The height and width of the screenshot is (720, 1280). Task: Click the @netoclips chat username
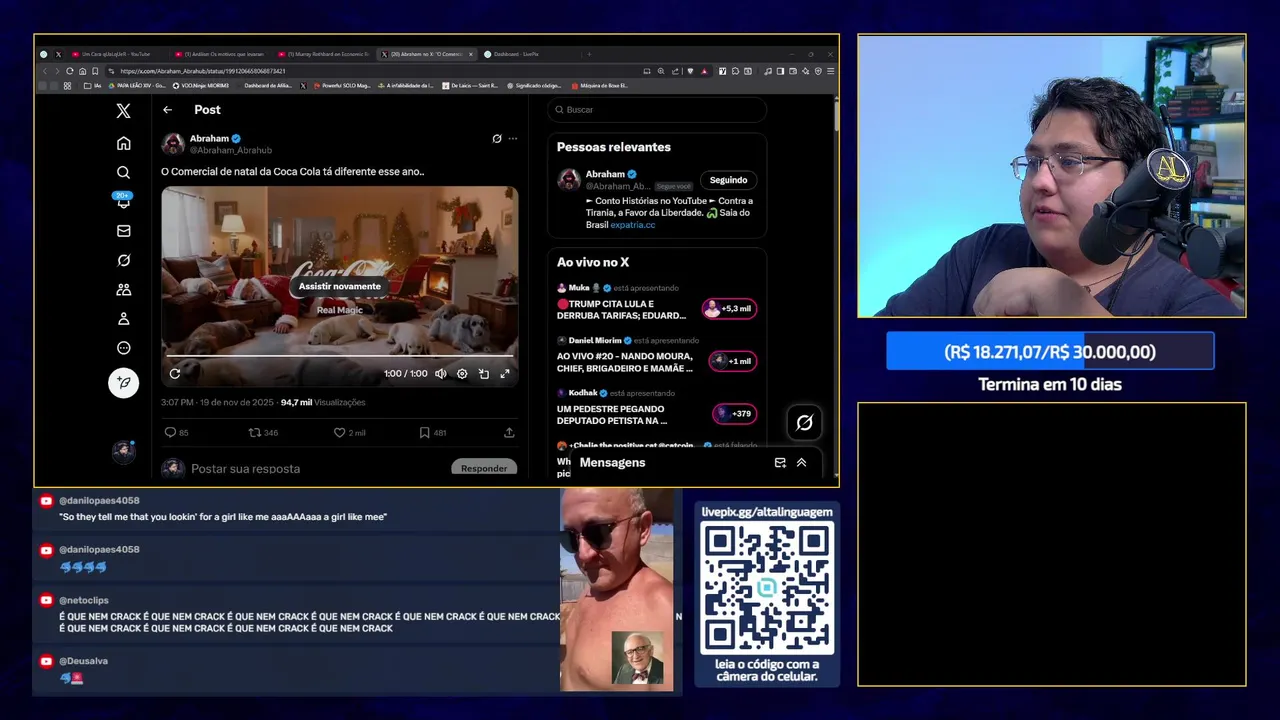[83, 600]
